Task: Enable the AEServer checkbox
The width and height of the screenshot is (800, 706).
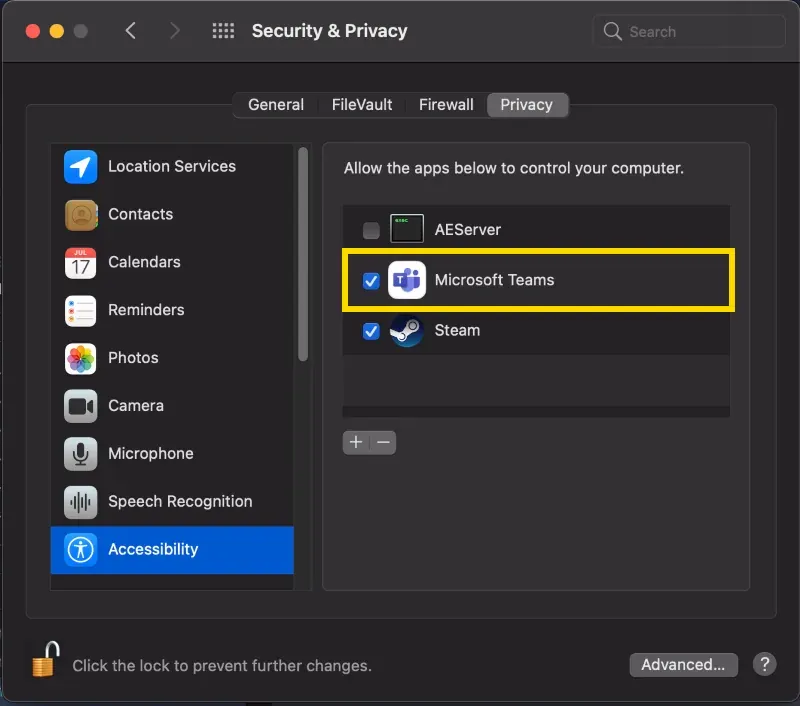Action: tap(371, 230)
